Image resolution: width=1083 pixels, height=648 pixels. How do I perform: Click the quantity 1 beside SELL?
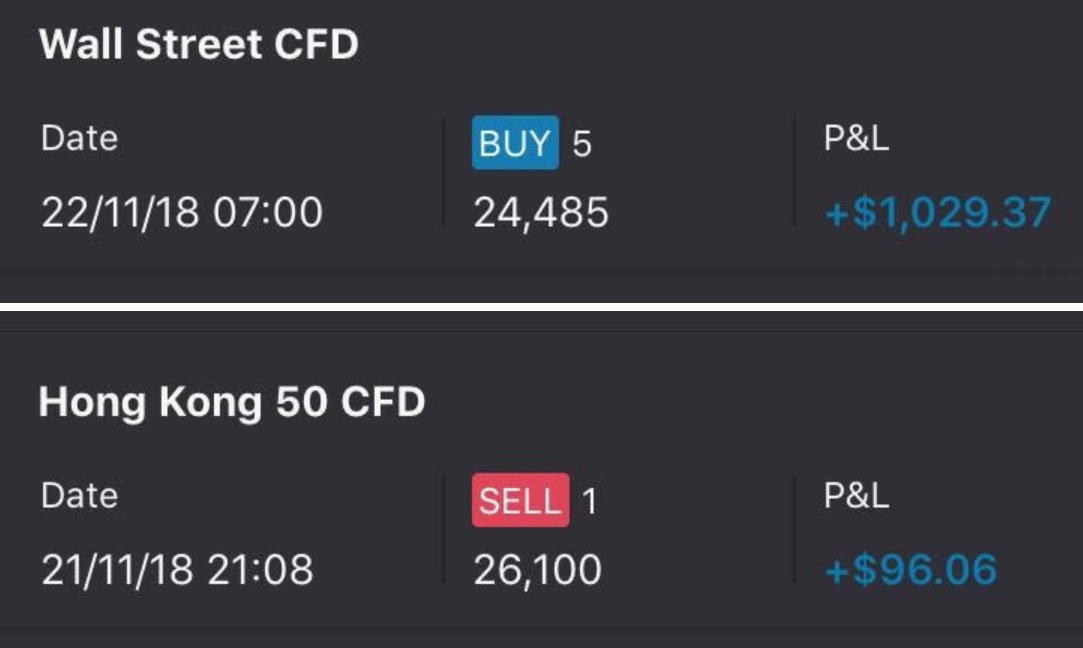589,501
